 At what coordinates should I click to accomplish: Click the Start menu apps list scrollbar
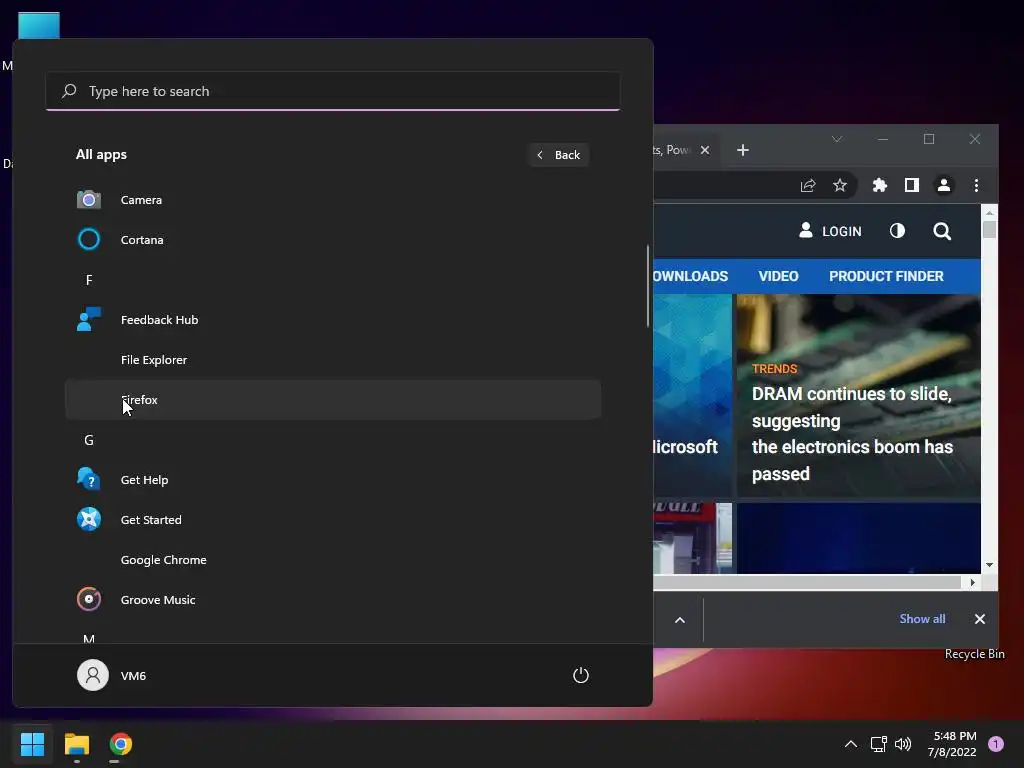[x=648, y=285]
